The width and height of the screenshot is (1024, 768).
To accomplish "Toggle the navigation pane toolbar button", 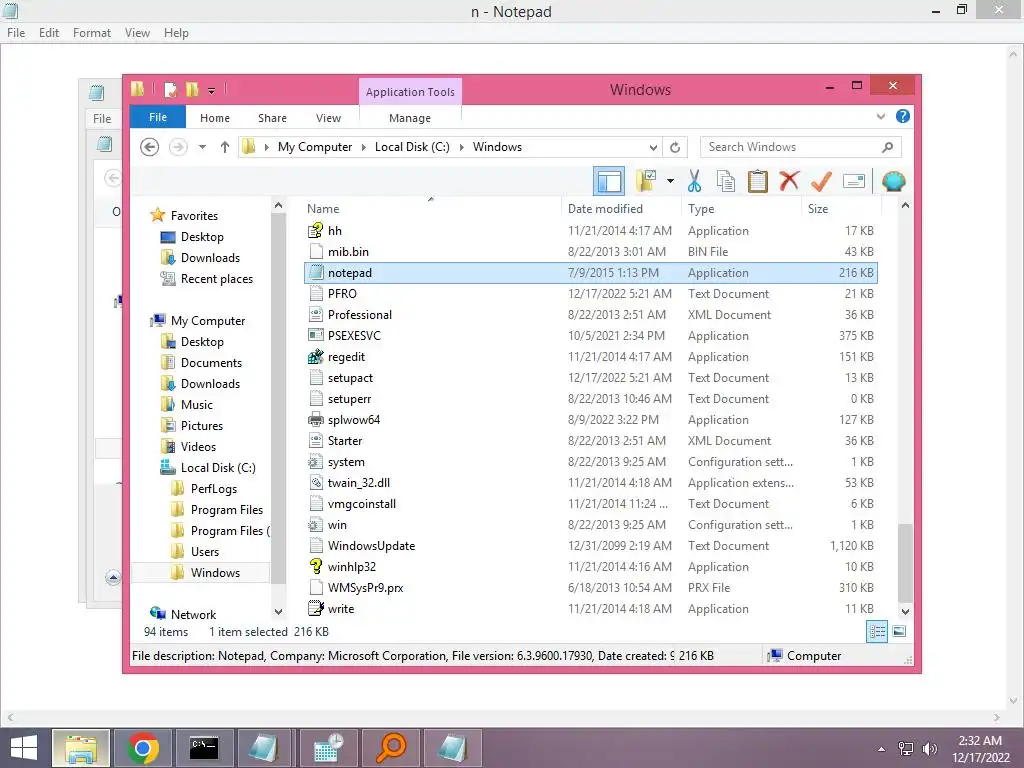I will tap(609, 181).
